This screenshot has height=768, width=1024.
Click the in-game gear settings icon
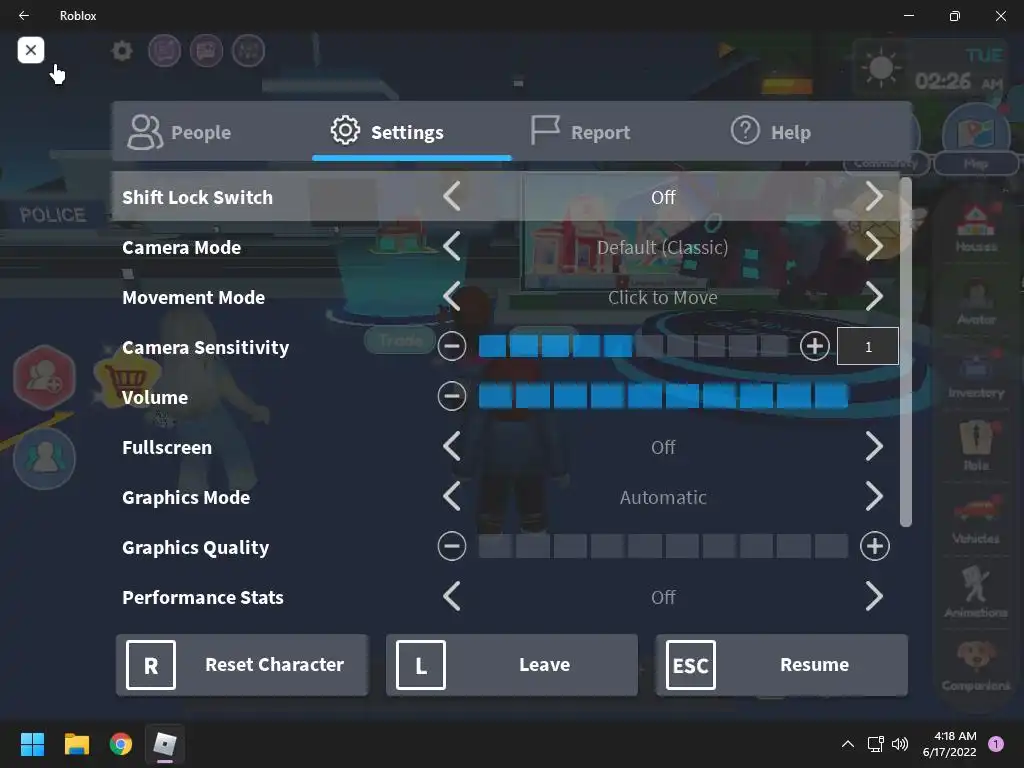pos(122,50)
